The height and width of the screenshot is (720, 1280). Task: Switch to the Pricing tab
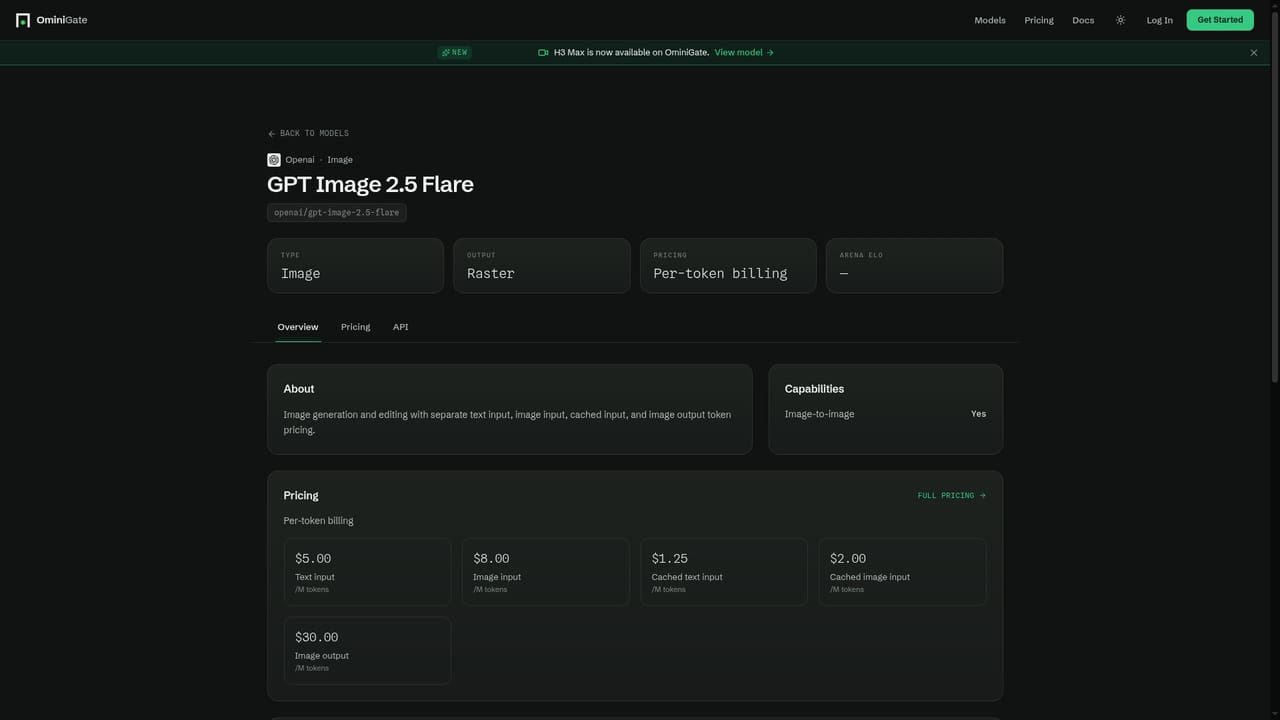tap(355, 327)
